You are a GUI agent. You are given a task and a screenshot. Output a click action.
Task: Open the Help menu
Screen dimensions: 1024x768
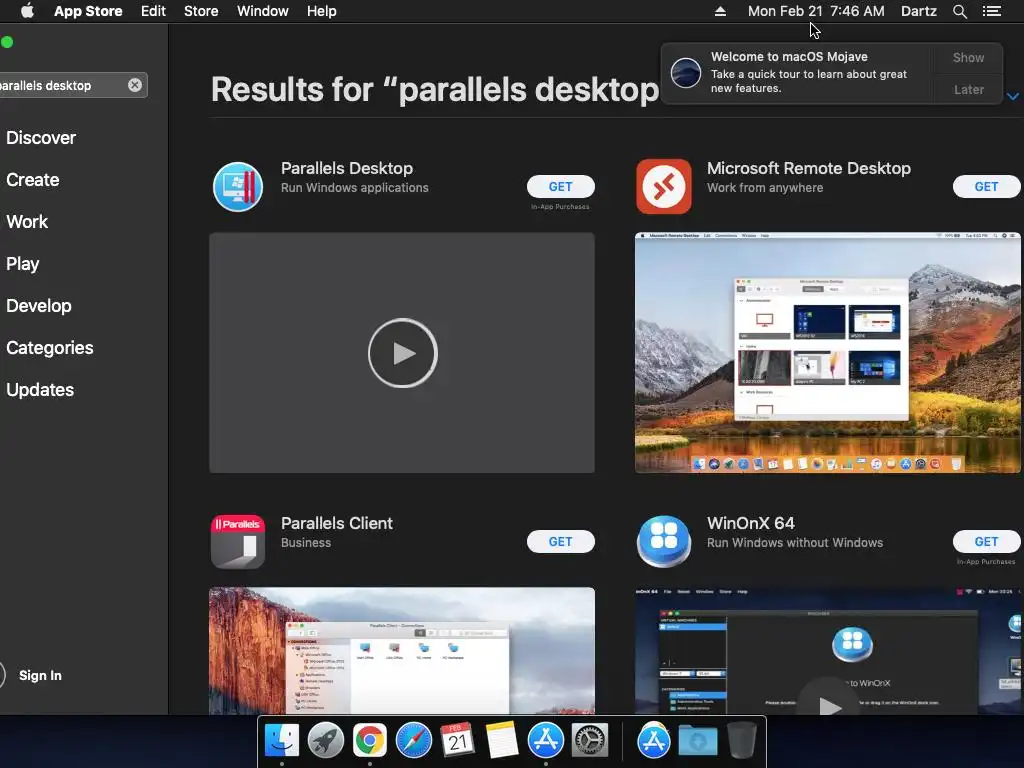pyautogui.click(x=321, y=11)
